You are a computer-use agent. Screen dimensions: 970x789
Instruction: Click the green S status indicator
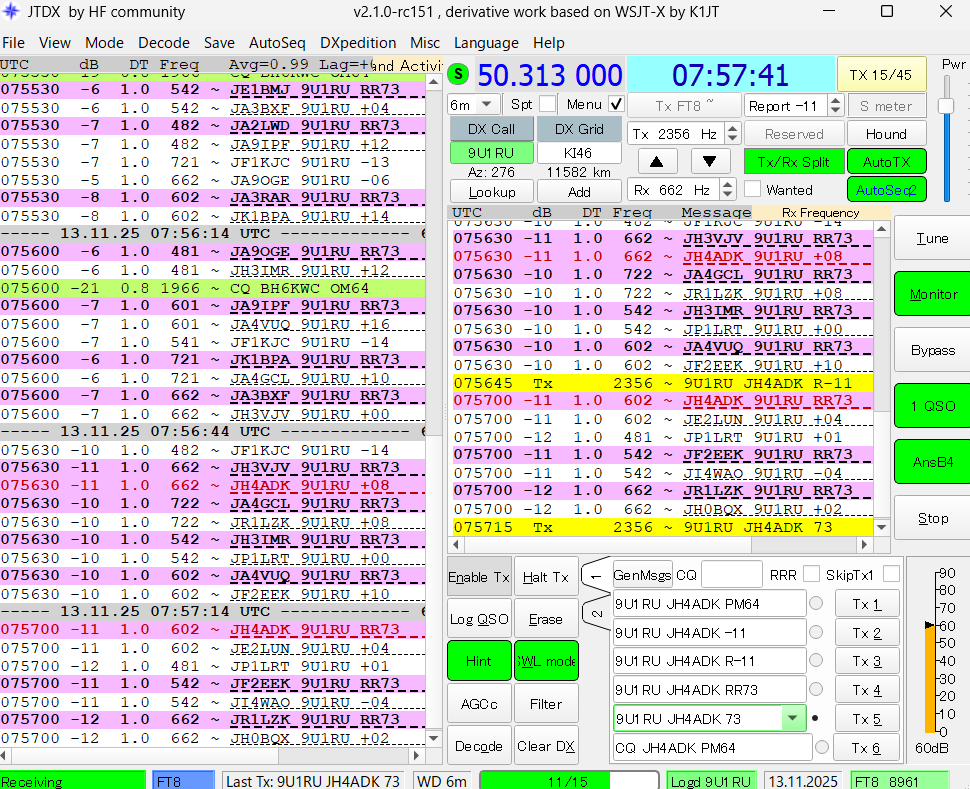tap(459, 74)
